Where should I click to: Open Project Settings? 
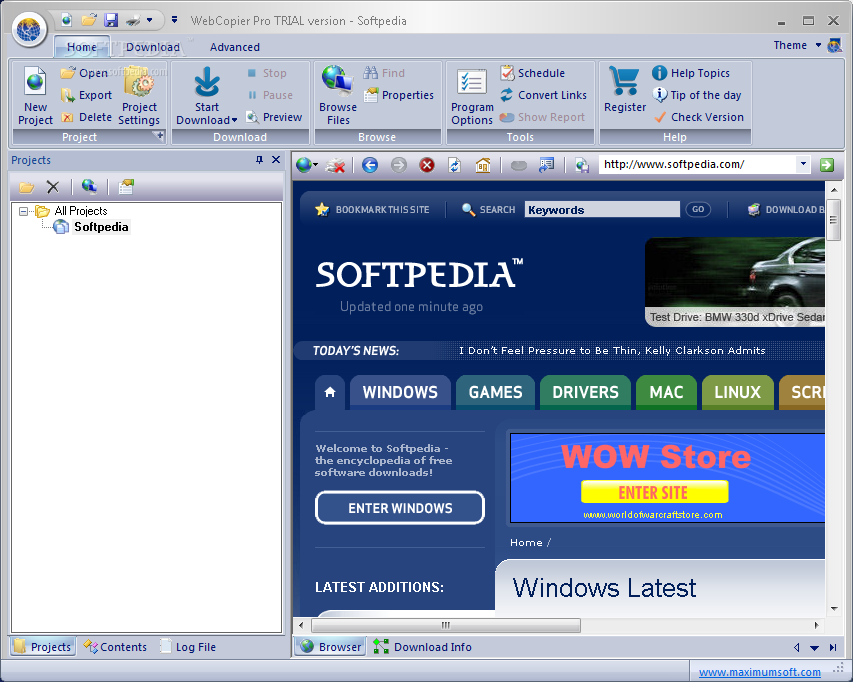[x=139, y=96]
